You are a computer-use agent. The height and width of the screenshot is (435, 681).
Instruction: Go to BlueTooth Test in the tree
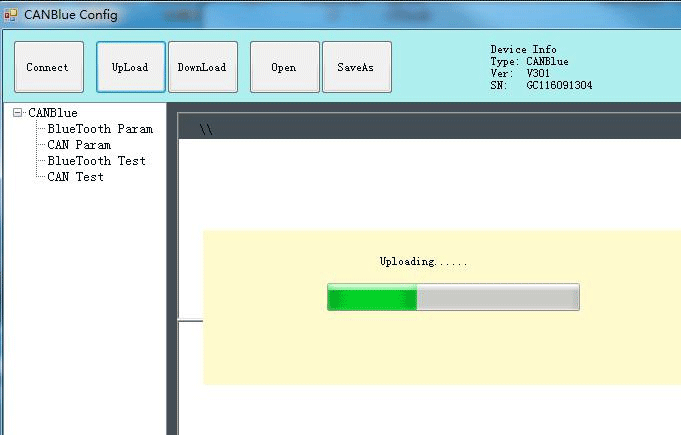tap(96, 161)
